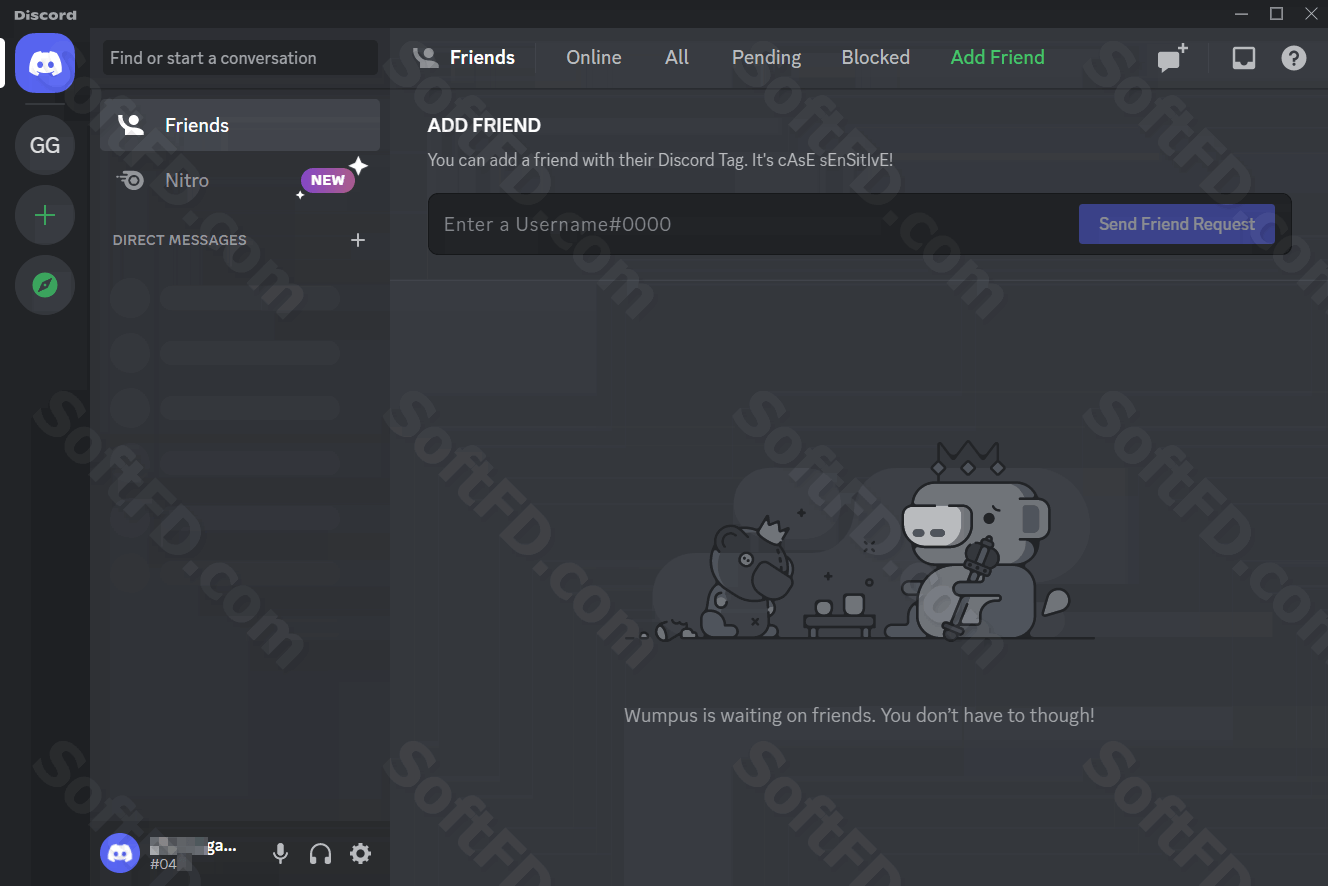The height and width of the screenshot is (886, 1328).
Task: Minimize the Discord window
Action: [x=1241, y=14]
